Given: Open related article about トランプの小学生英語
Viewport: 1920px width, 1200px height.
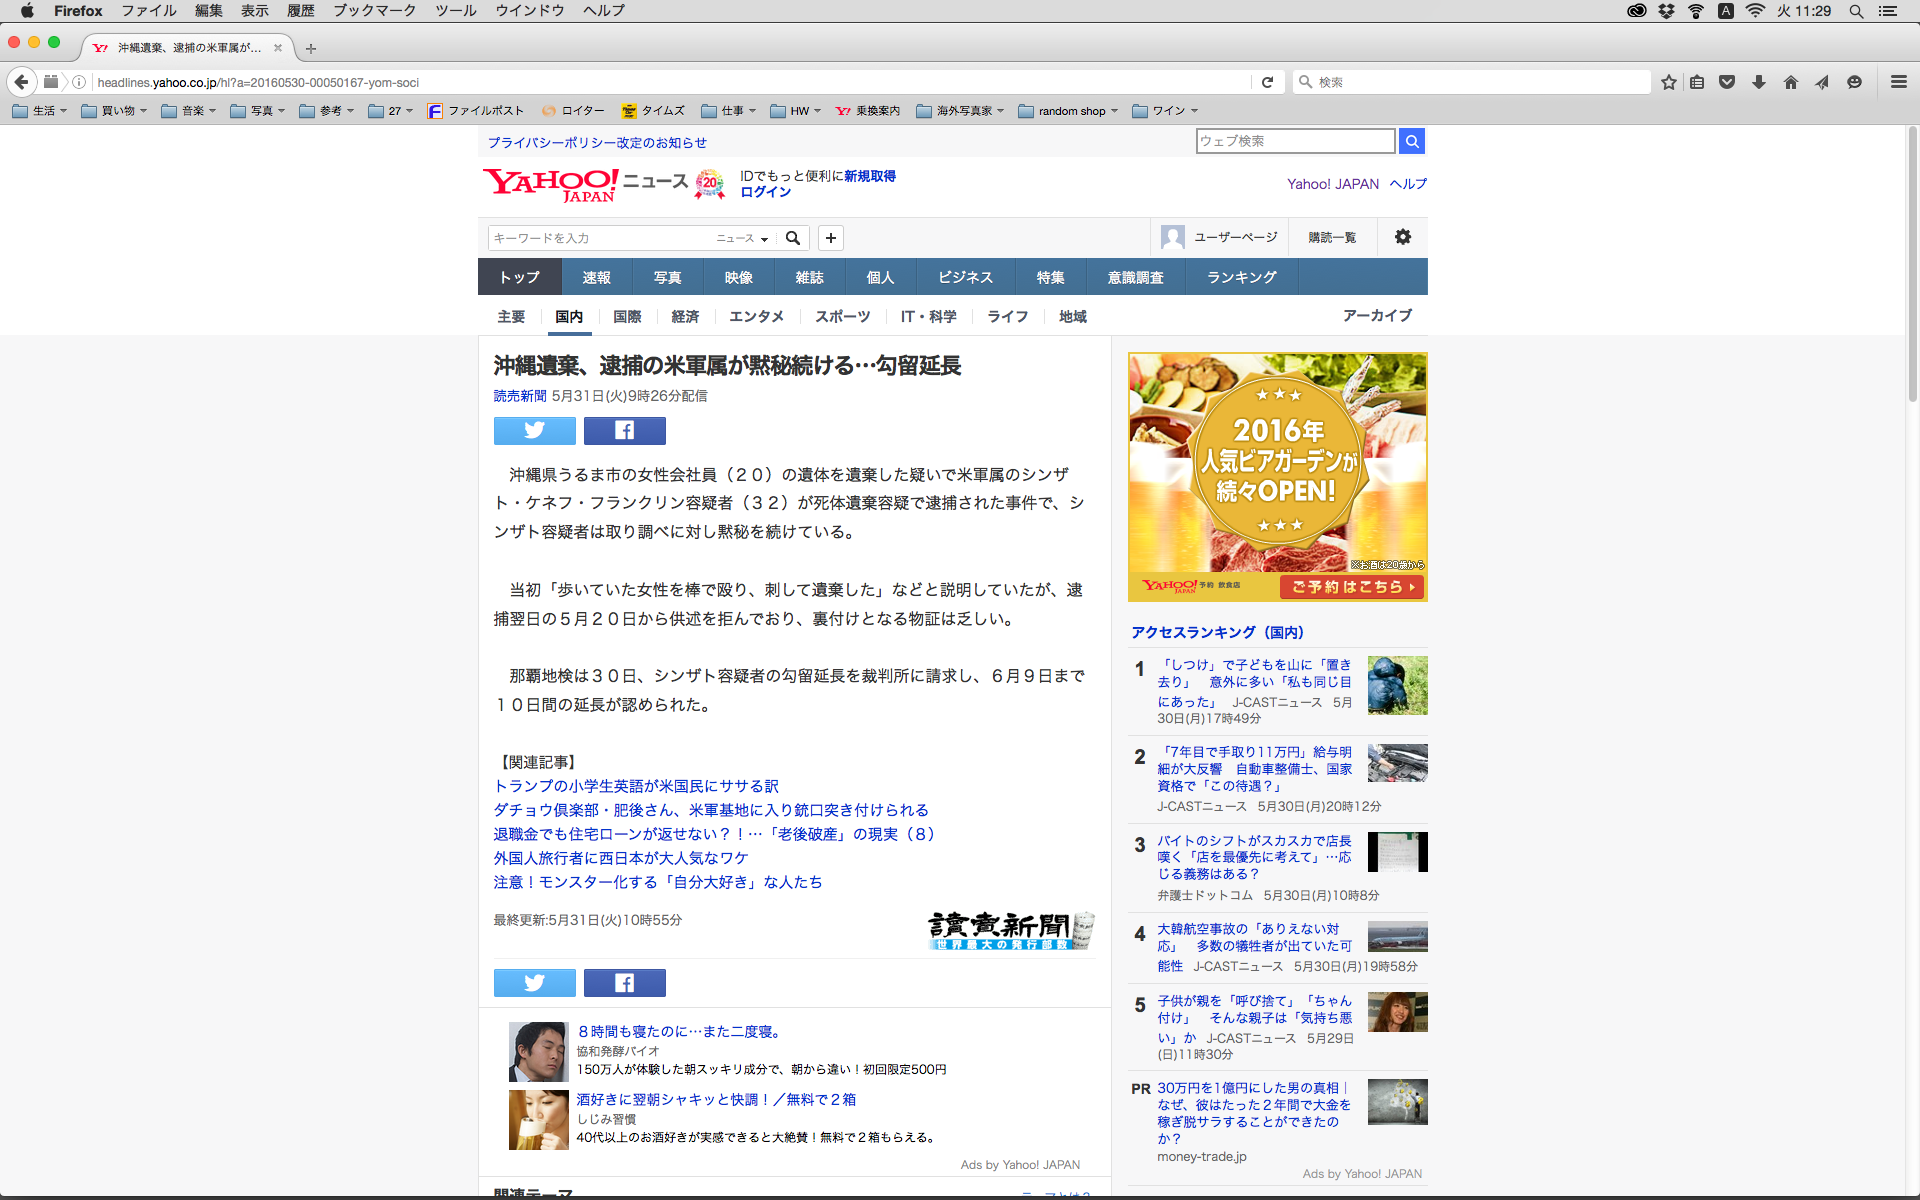Looking at the screenshot, I should tap(636, 786).
